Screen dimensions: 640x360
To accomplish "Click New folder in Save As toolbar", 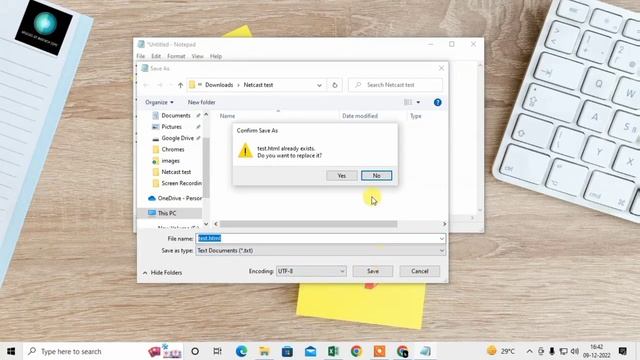I will click(x=202, y=102).
